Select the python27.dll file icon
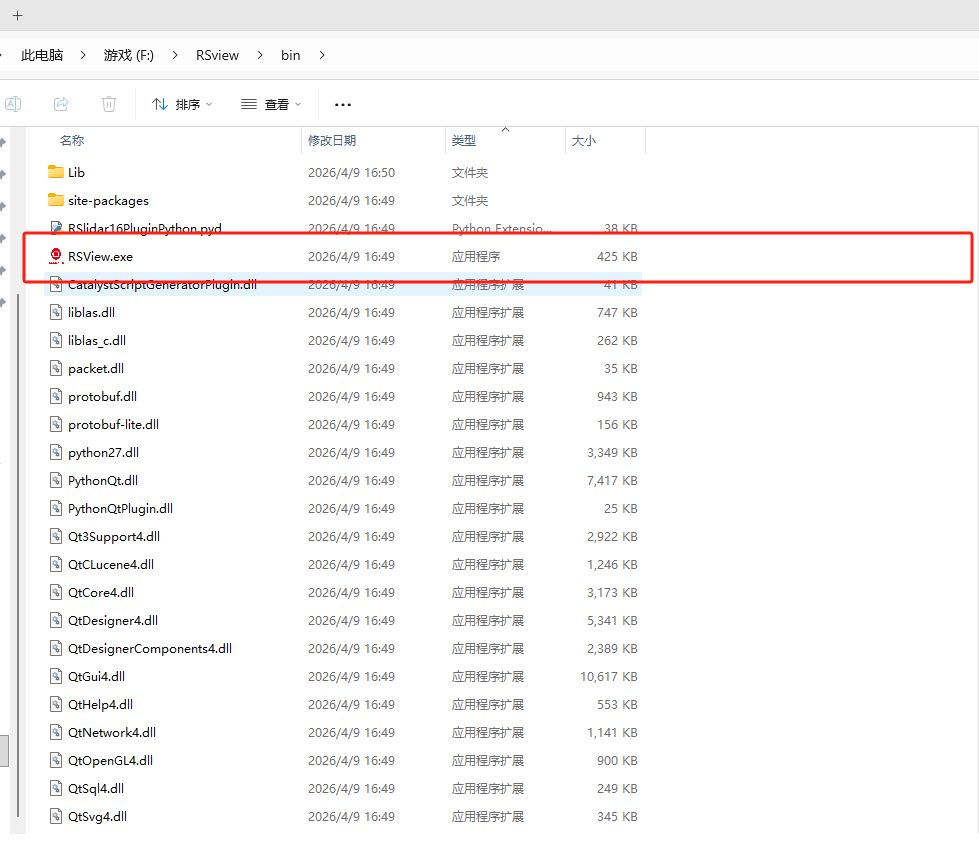Image resolution: width=979 pixels, height=853 pixels. click(x=56, y=452)
